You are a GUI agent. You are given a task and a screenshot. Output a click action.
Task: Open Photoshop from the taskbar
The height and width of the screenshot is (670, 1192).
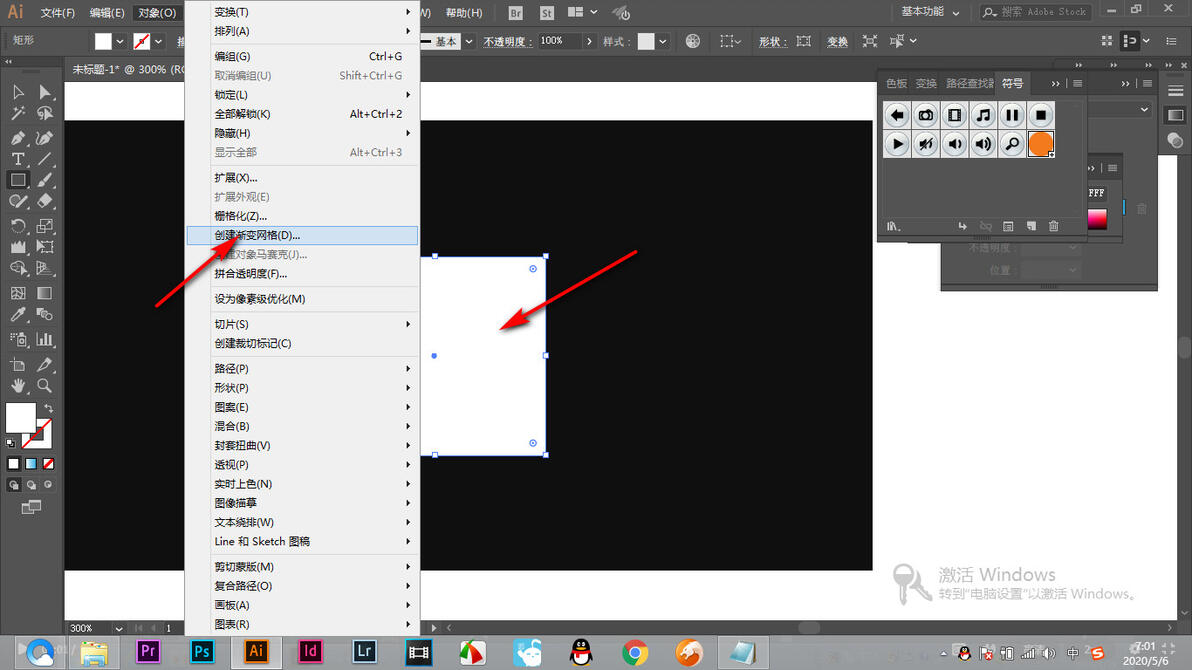(201, 652)
